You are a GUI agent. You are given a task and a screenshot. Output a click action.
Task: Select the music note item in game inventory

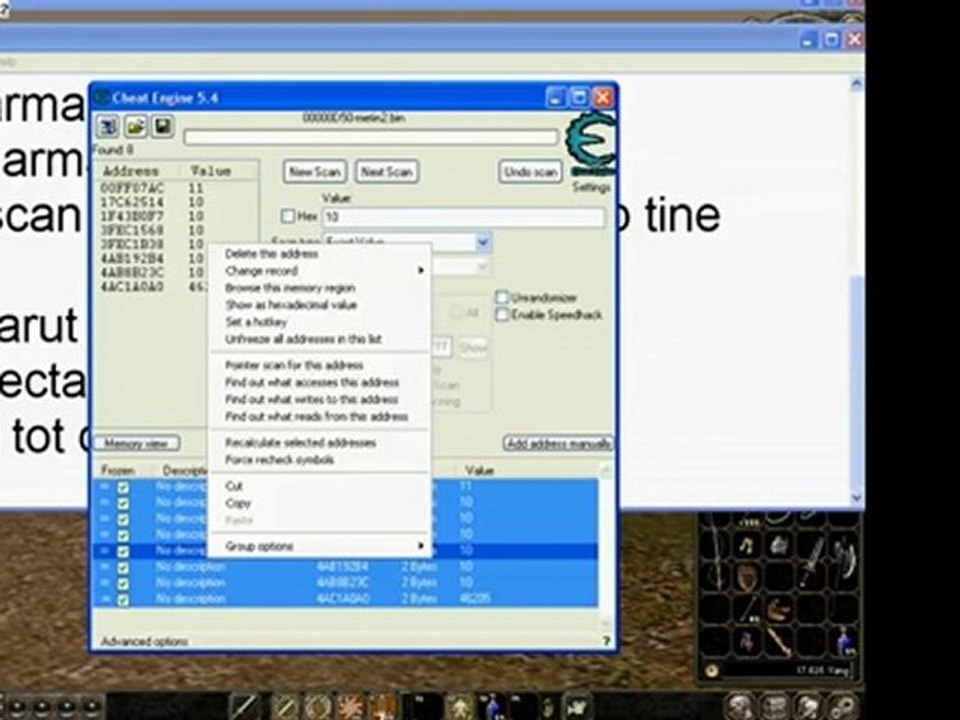pyautogui.click(x=745, y=544)
